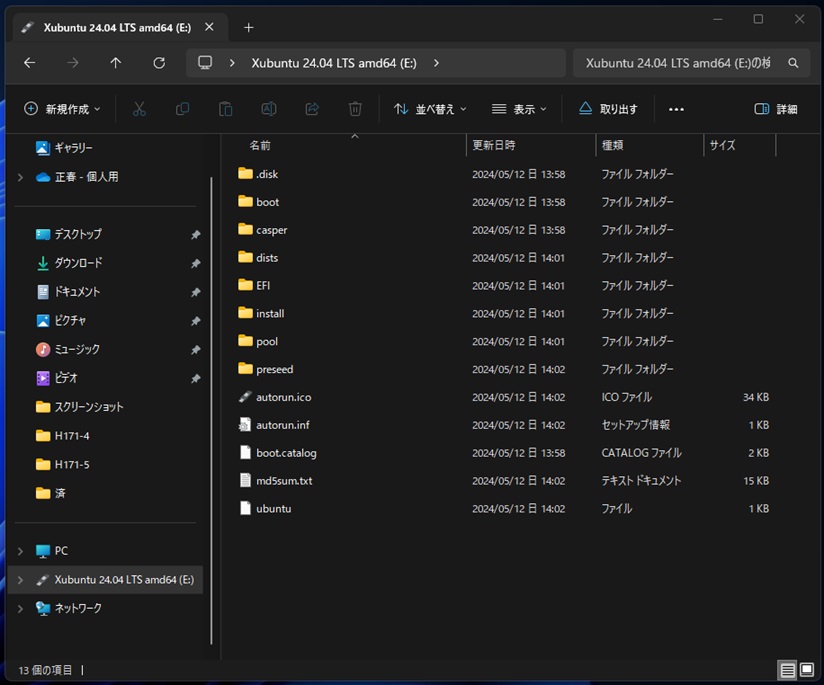Open the H171-5 folder in sidebar
This screenshot has width=824, height=685.
point(62,465)
